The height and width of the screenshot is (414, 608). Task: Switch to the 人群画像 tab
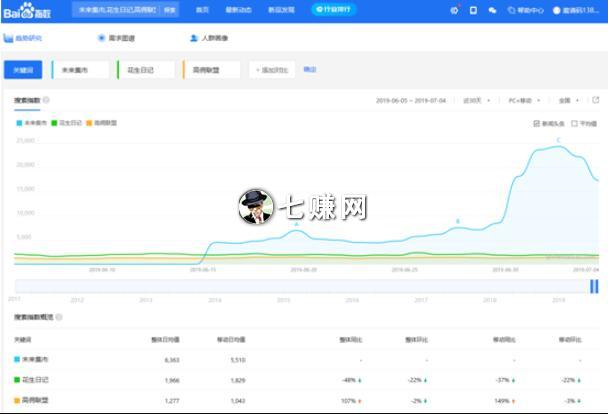tap(209, 38)
